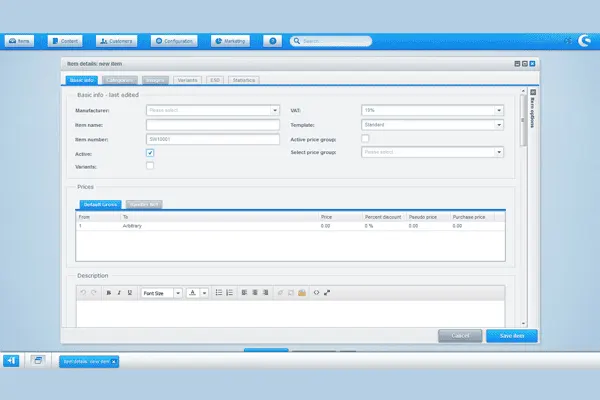Screen dimensions: 600x400
Task: Click the help question mark icon
Action: pos(271,41)
